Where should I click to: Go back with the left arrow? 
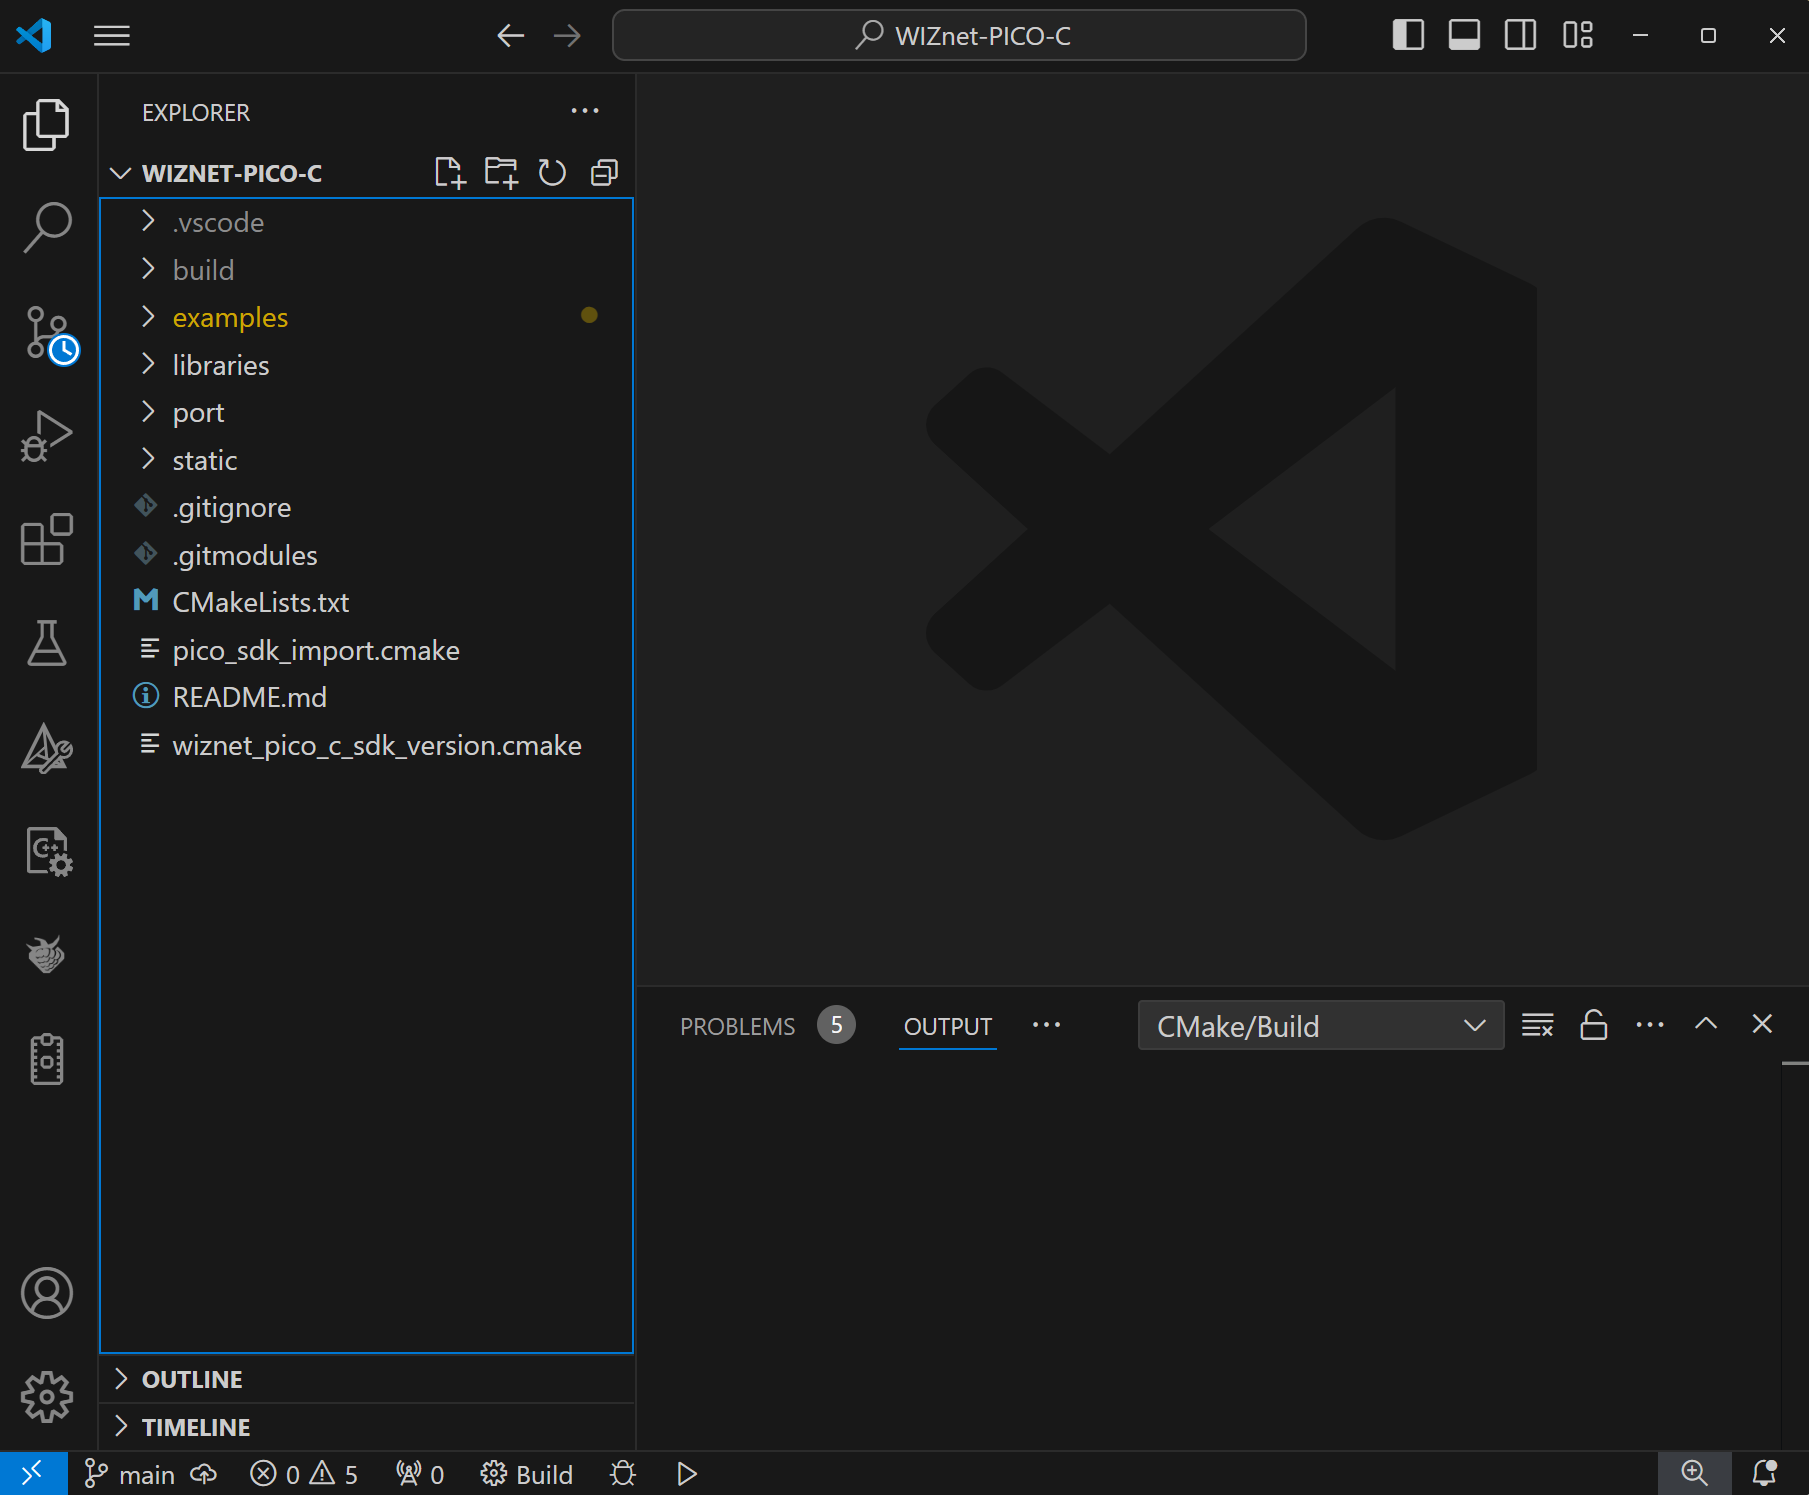[x=511, y=36]
